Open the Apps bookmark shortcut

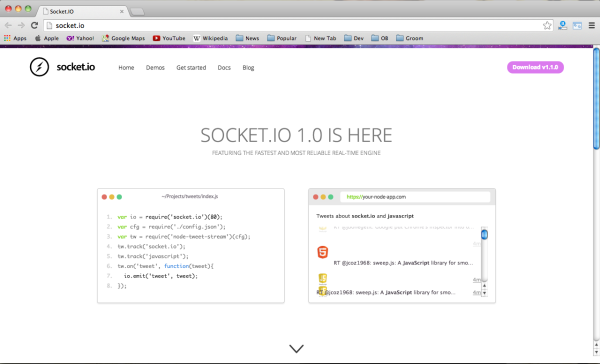click(15, 38)
